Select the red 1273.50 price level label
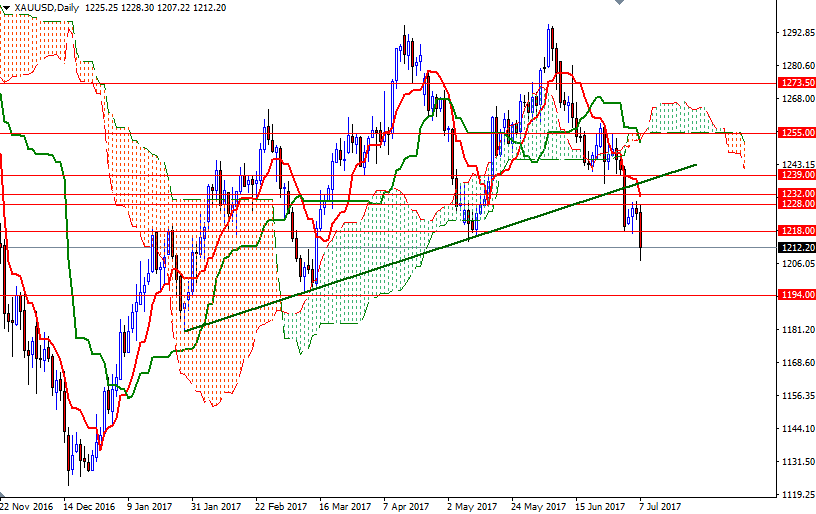The width and height of the screenshot is (816, 514). tap(796, 83)
